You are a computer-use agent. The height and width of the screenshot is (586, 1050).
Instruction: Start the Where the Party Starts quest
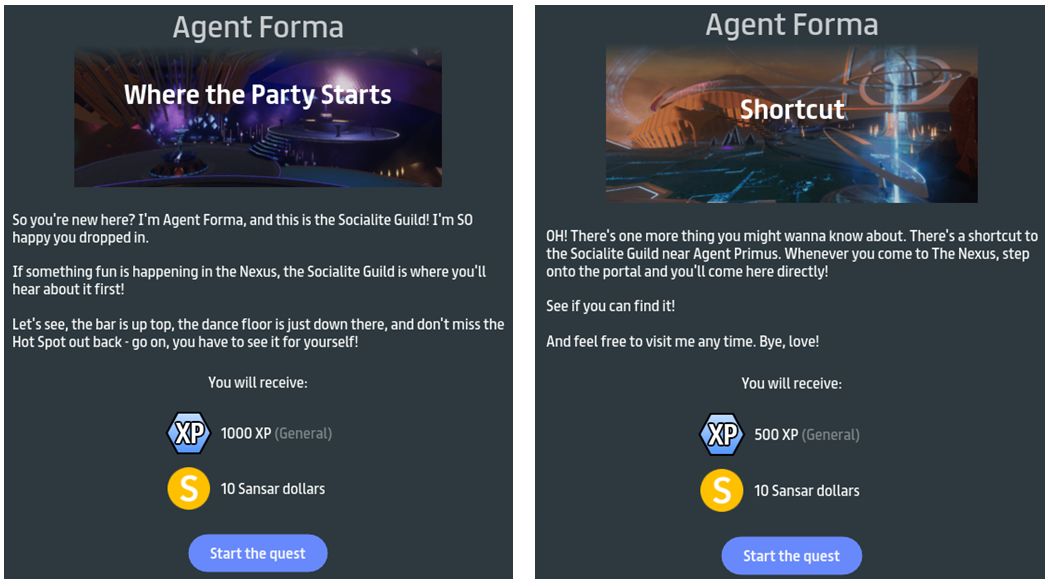click(x=258, y=554)
